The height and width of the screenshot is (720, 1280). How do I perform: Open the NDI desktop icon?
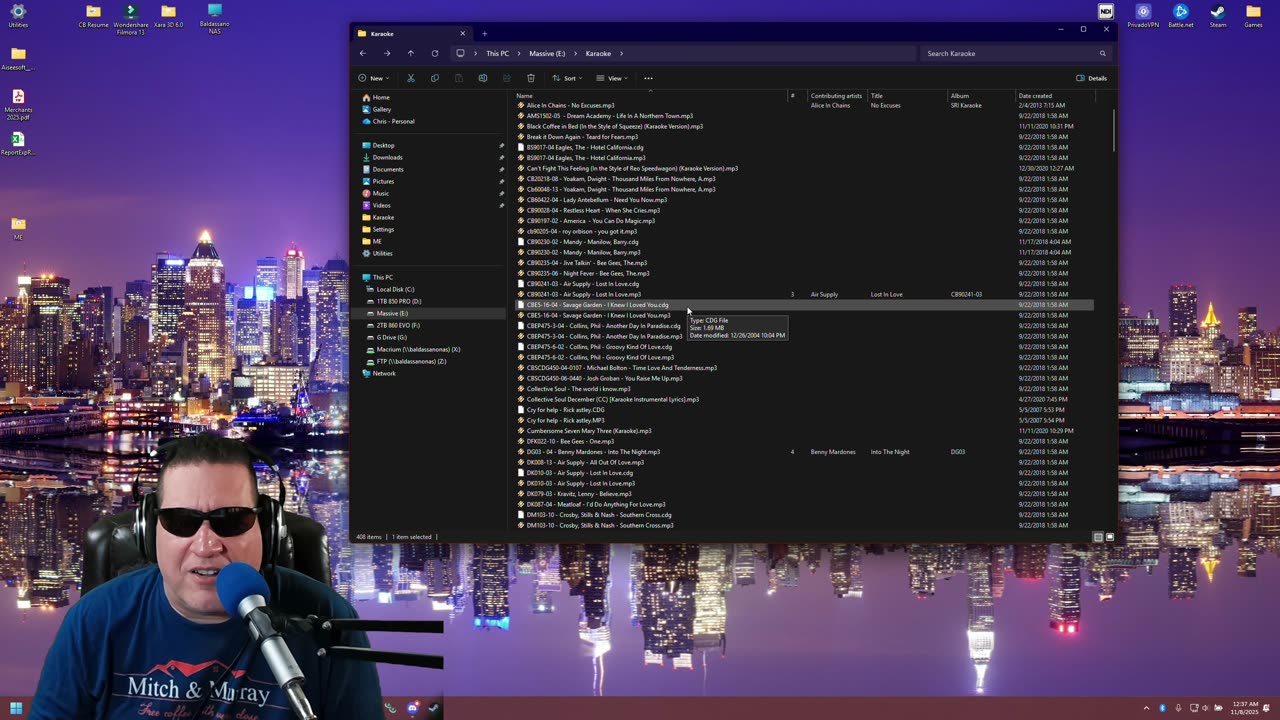click(x=1106, y=12)
